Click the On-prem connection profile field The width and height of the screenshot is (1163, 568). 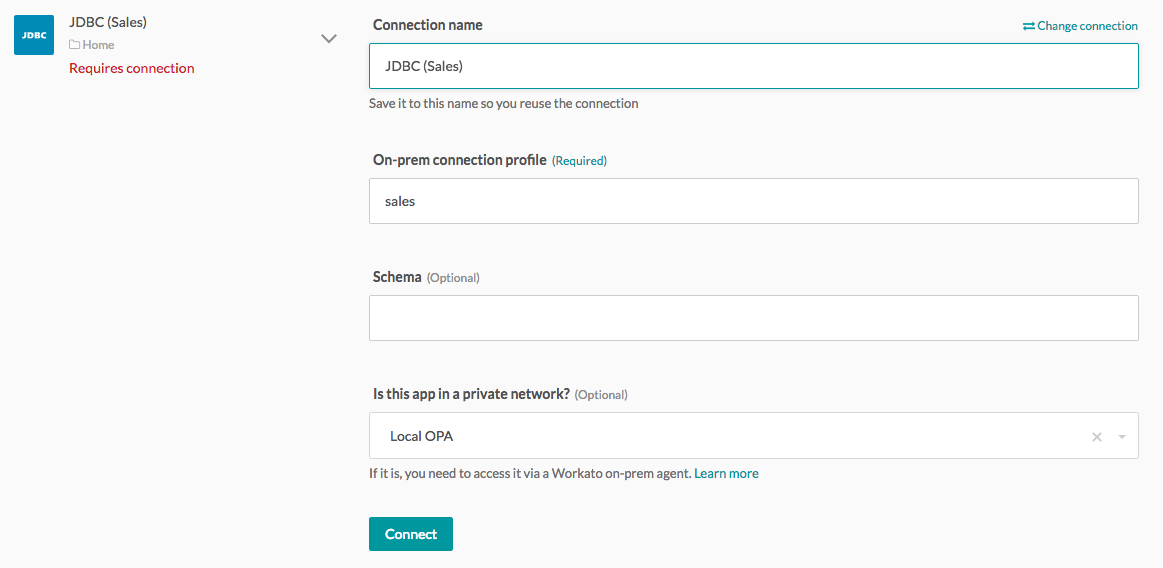coord(753,201)
